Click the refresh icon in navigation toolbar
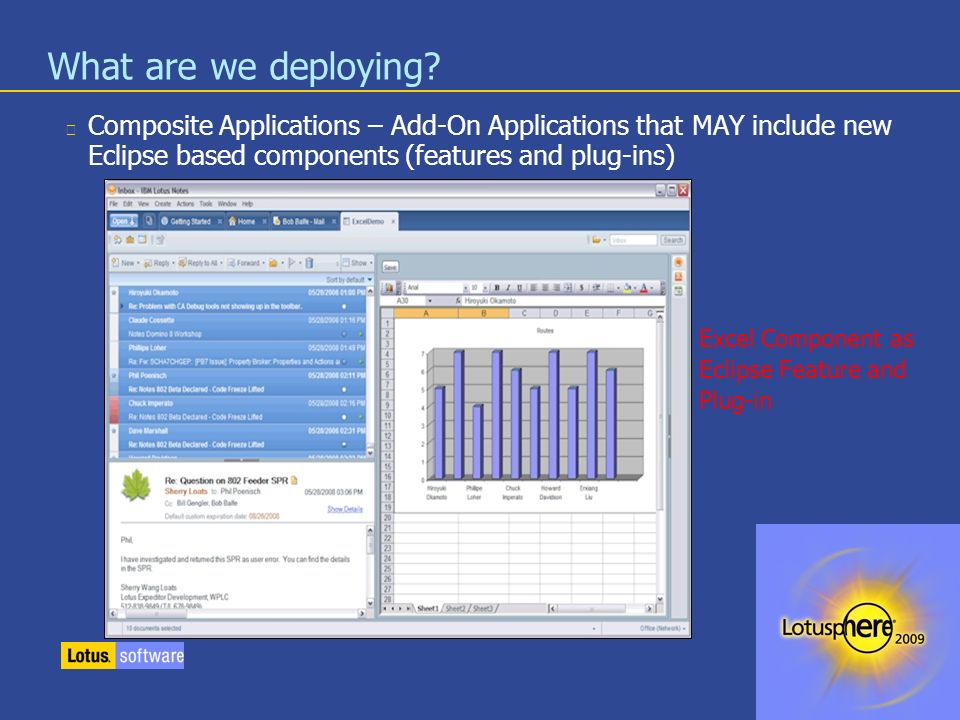The image size is (960, 720). [118, 240]
